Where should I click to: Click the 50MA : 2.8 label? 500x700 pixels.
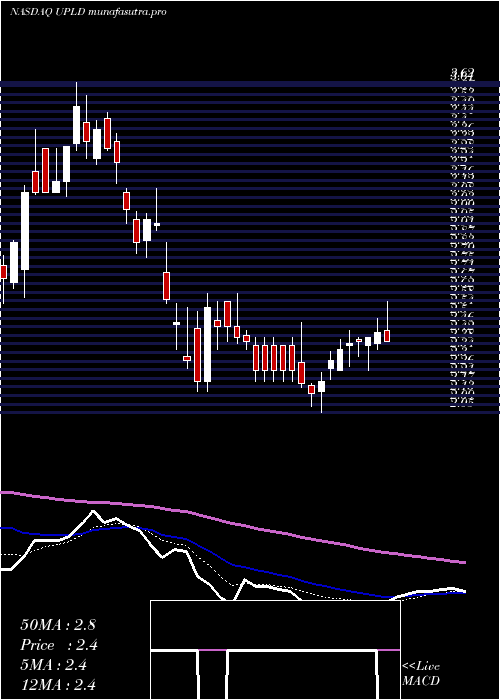(x=58, y=625)
